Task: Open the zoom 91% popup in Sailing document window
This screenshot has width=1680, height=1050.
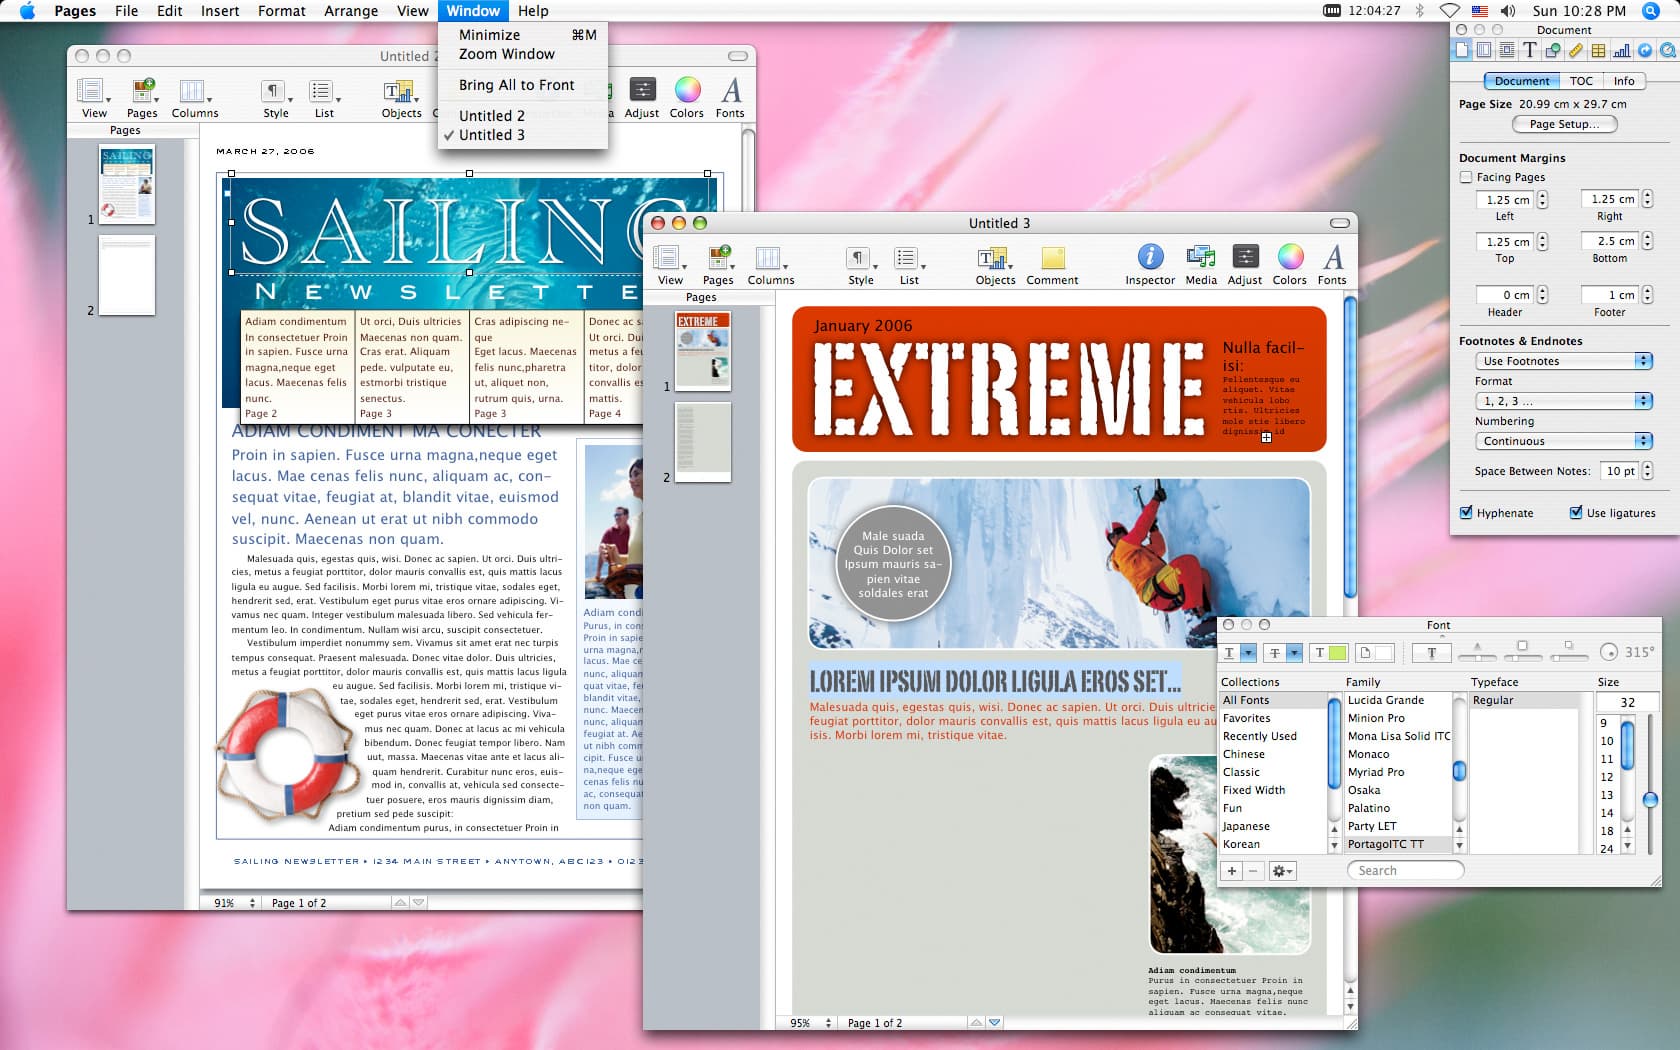Action: click(234, 902)
